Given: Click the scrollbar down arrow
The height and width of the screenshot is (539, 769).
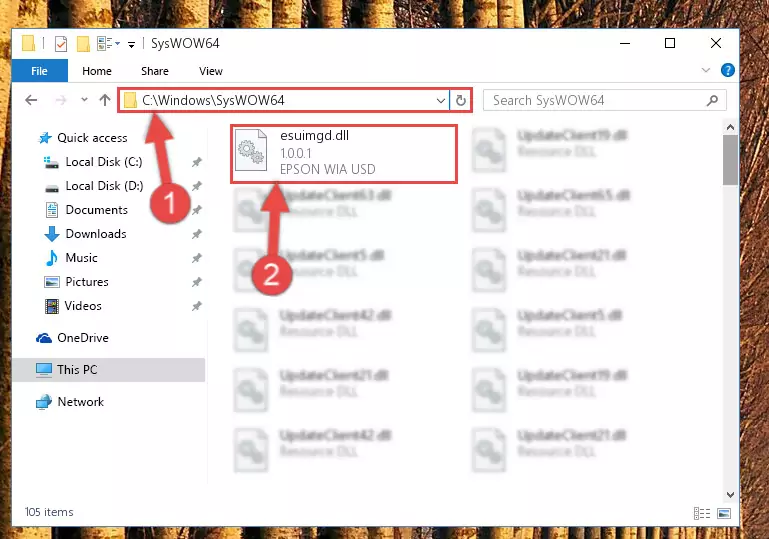Looking at the screenshot, I should tap(730, 494).
